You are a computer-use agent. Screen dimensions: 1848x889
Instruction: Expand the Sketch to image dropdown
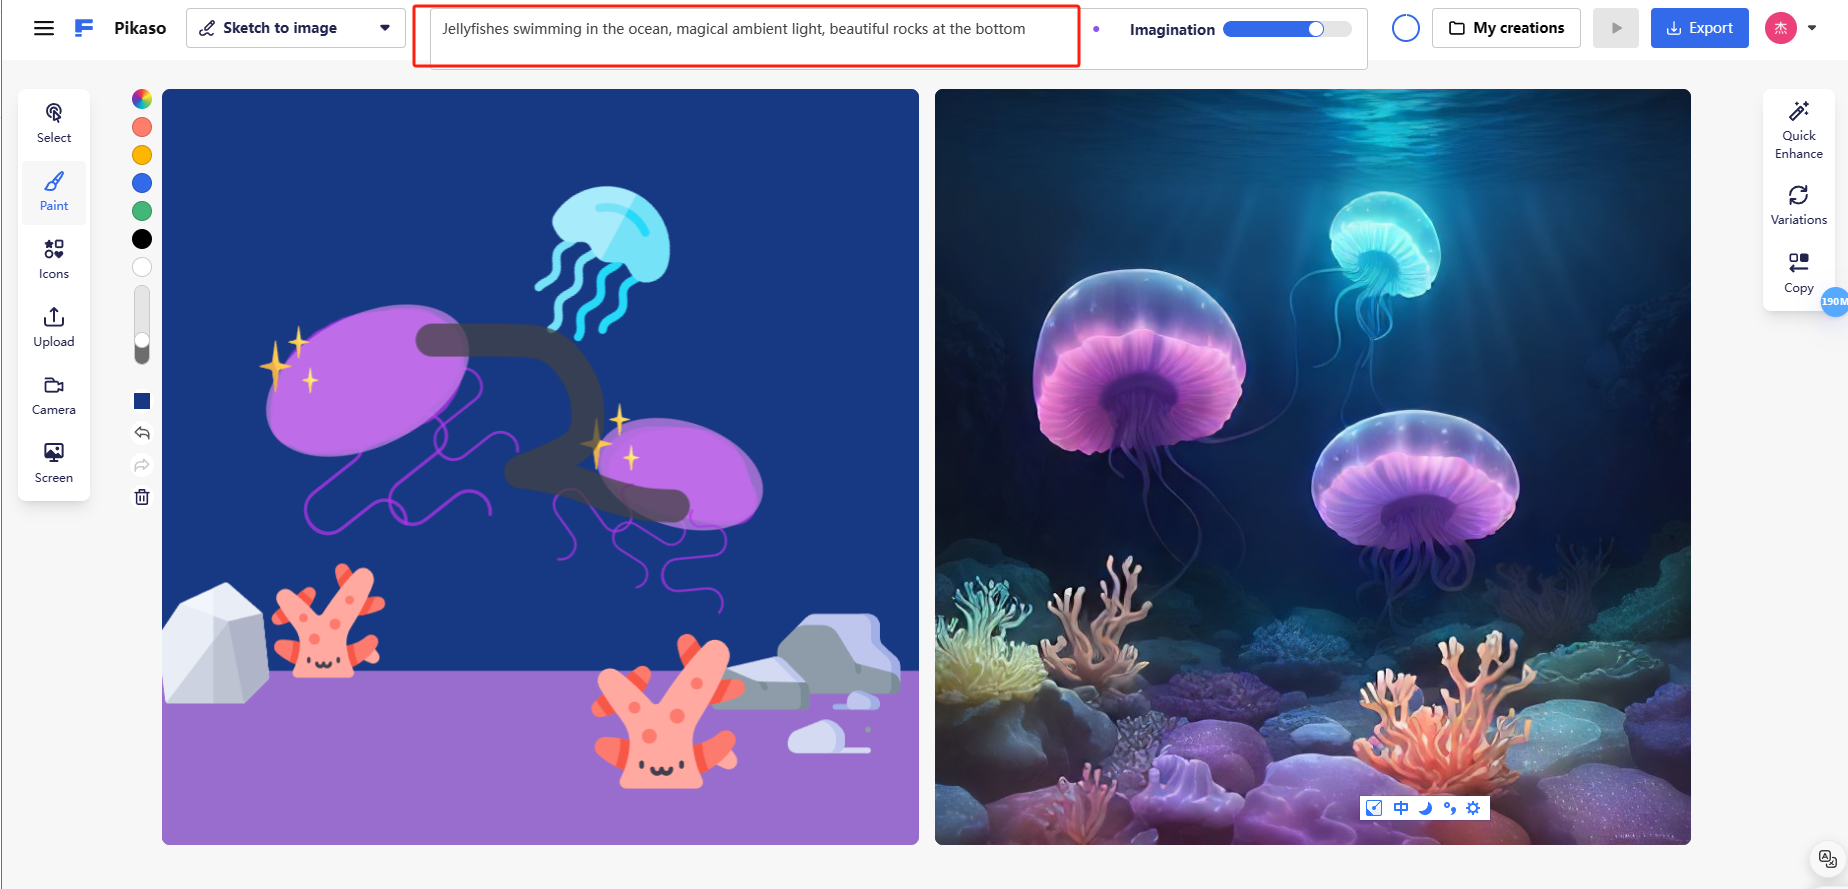point(296,28)
